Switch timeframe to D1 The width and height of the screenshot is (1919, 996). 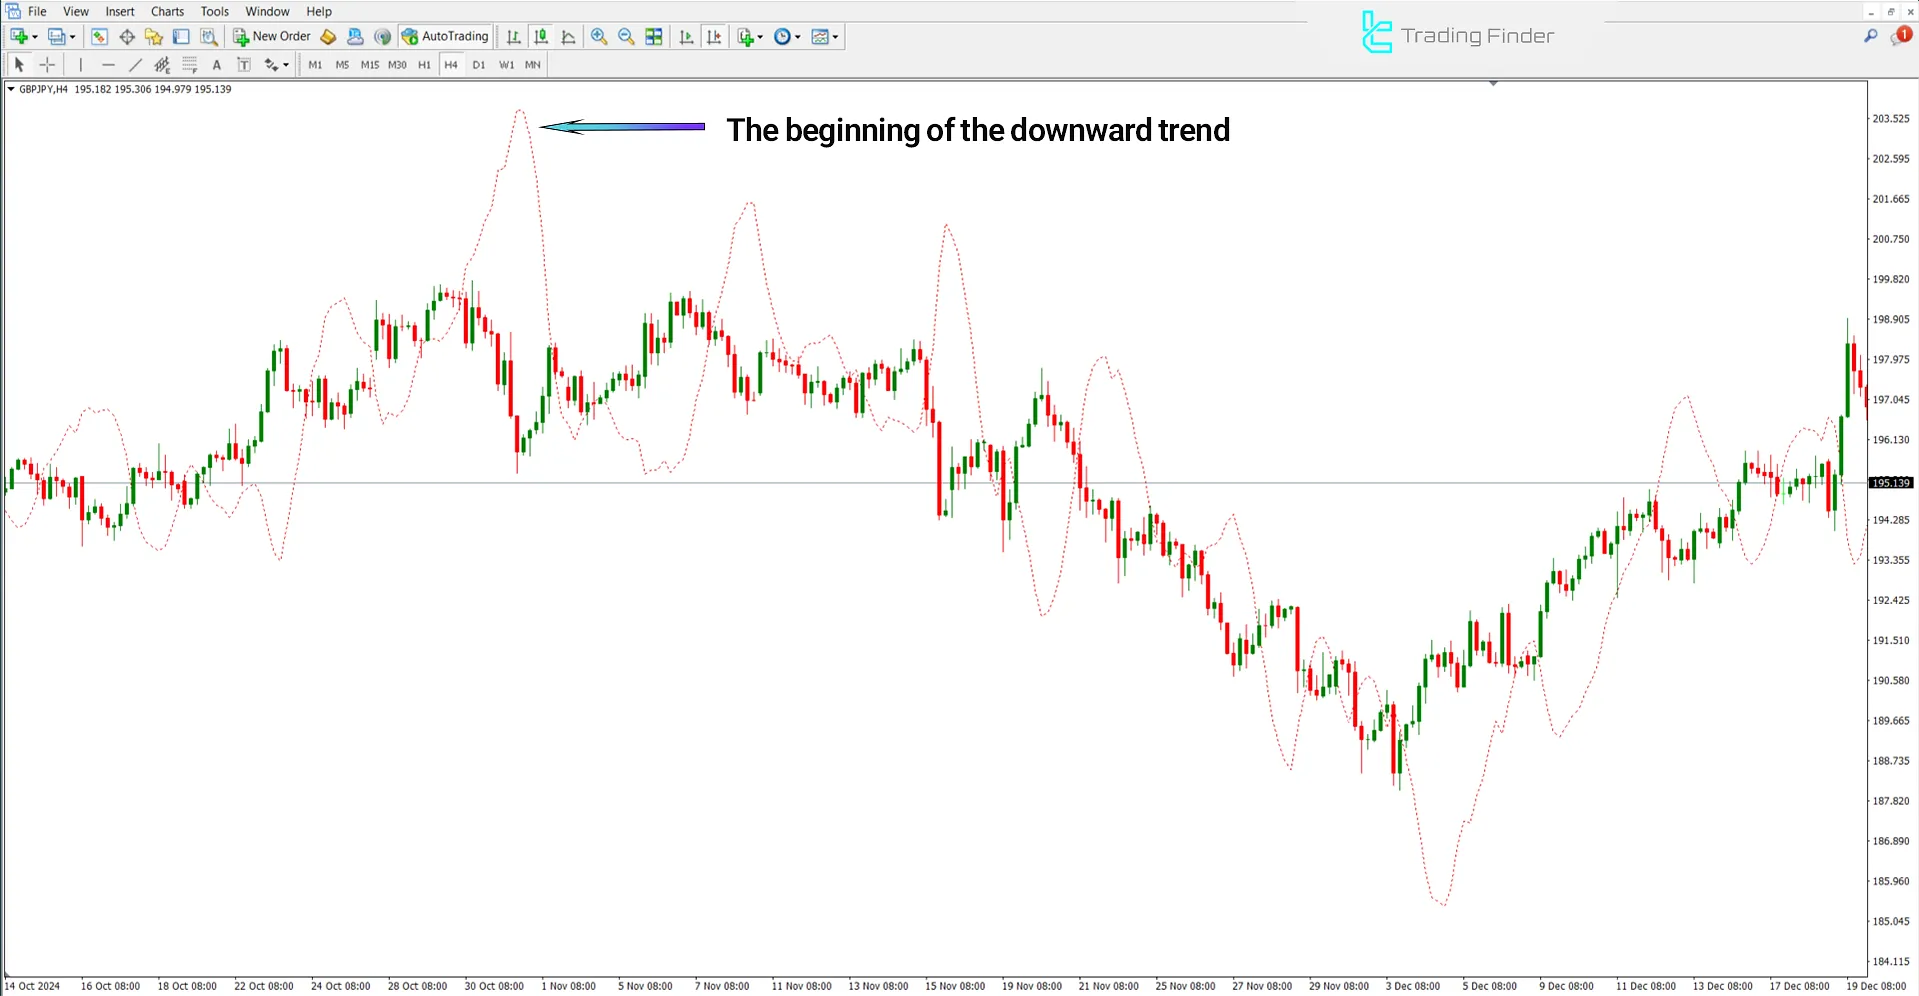[479, 64]
